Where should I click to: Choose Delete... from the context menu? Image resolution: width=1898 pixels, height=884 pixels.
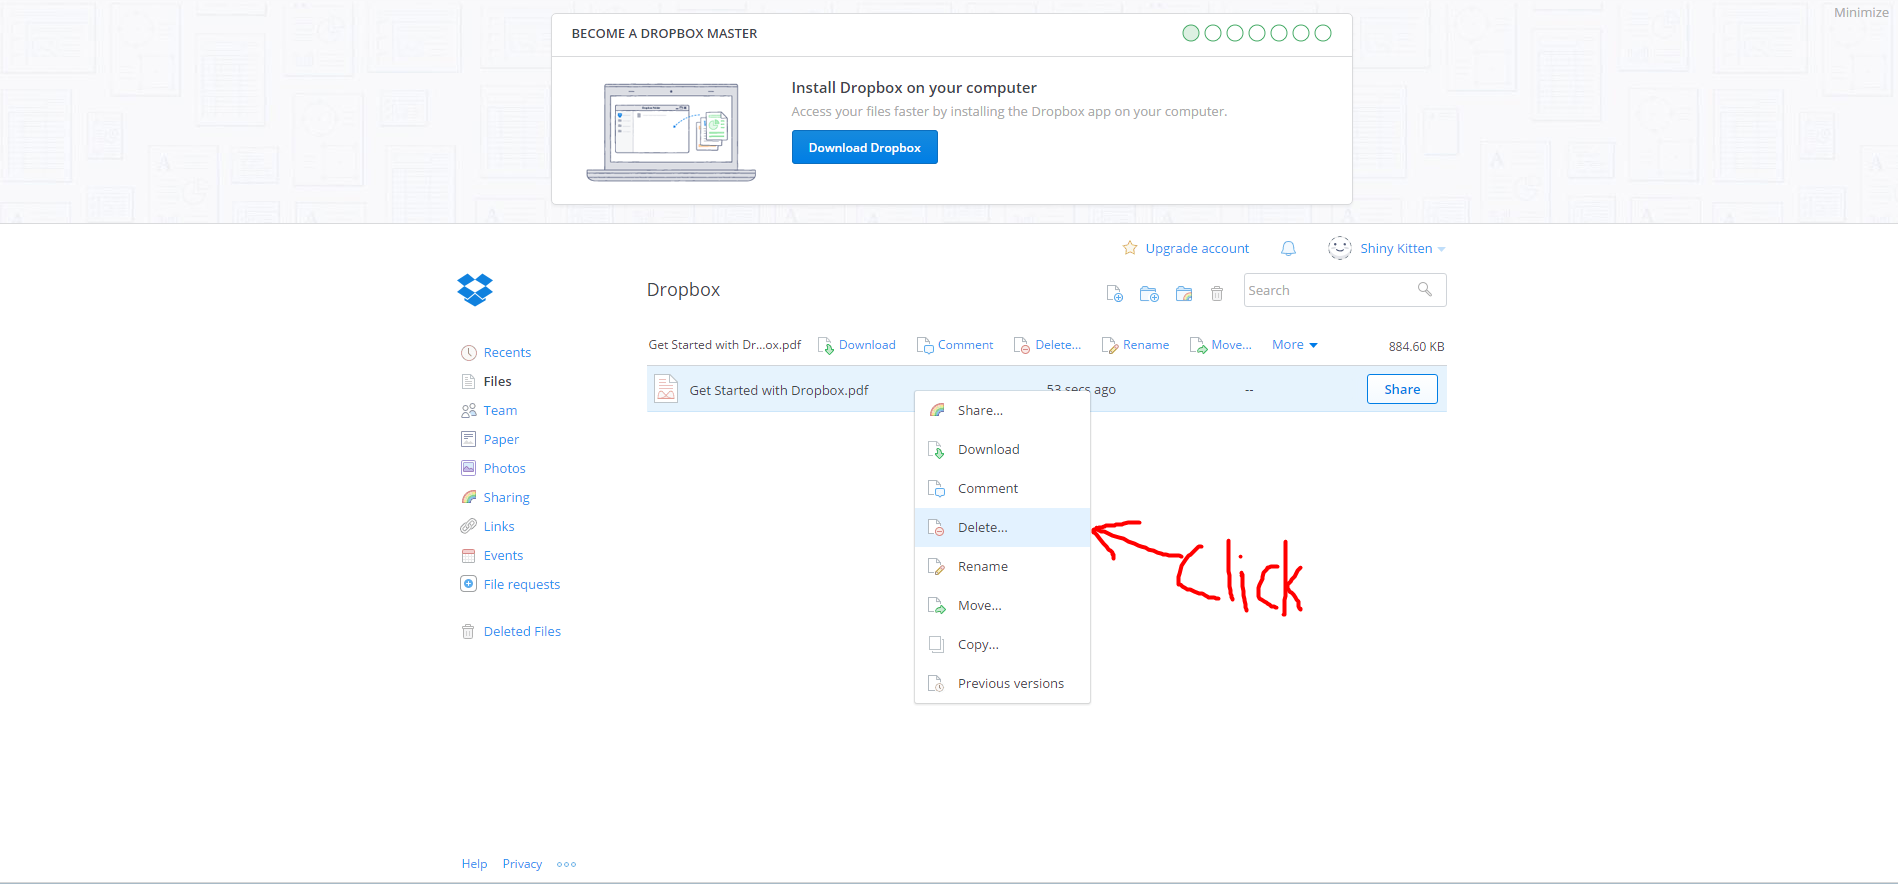[982, 527]
